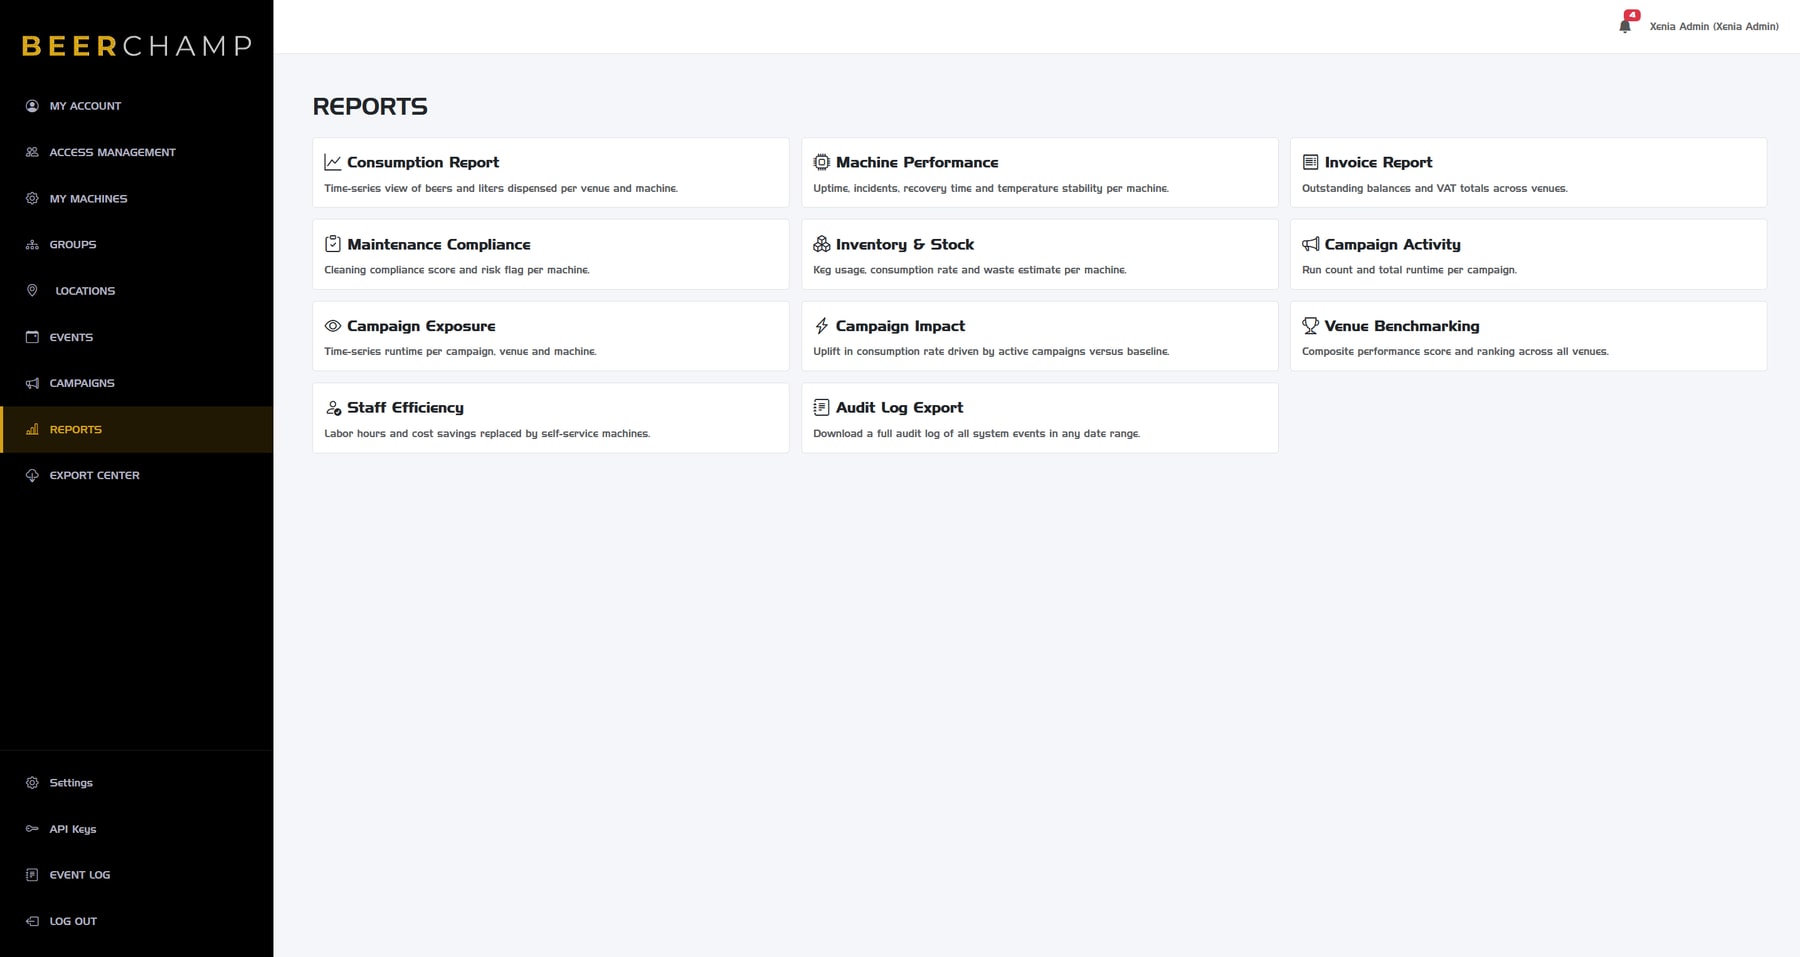Click the Settings gear icon
Viewport: 1800px width, 957px height.
[32, 782]
